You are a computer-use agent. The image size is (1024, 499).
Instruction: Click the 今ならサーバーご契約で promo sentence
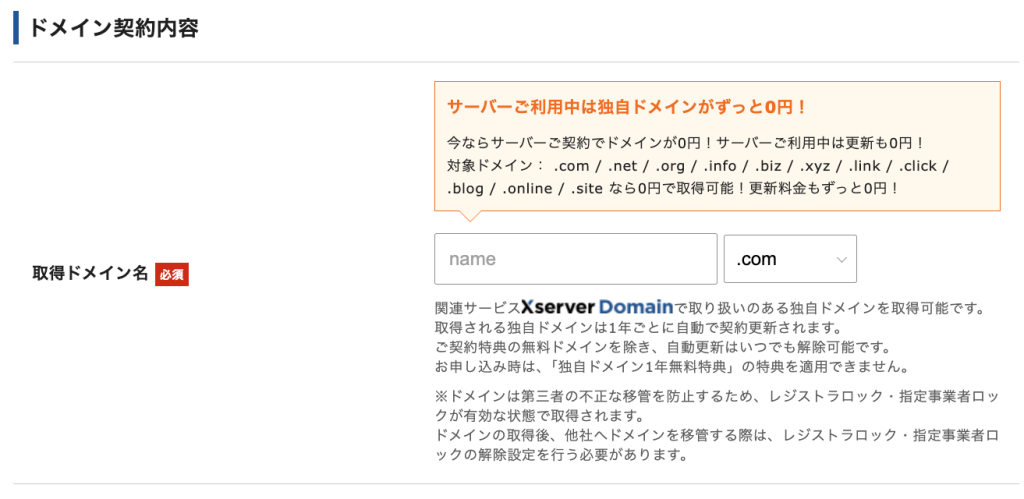[x=686, y=143]
